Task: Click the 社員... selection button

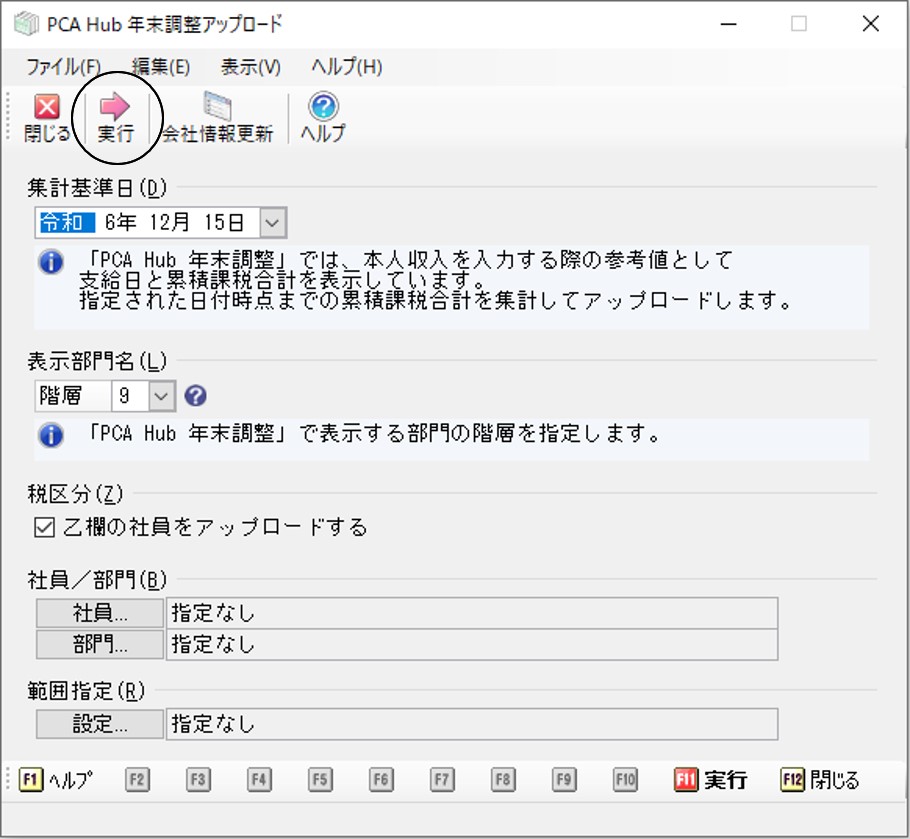Action: [x=100, y=613]
